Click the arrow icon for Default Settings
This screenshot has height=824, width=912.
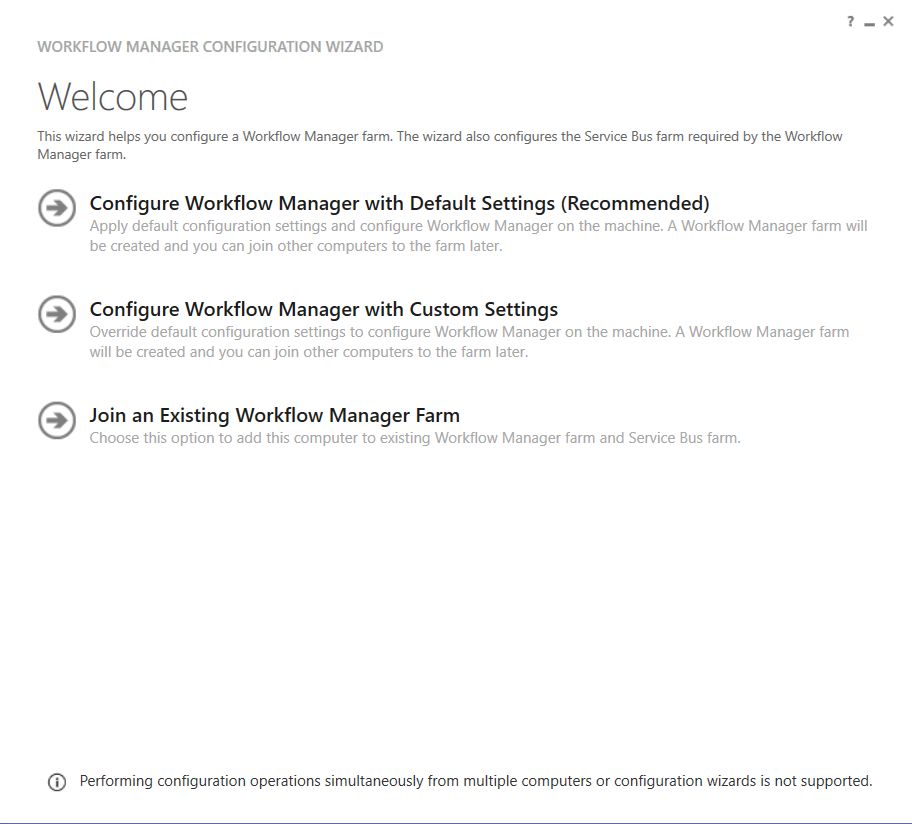pos(57,208)
